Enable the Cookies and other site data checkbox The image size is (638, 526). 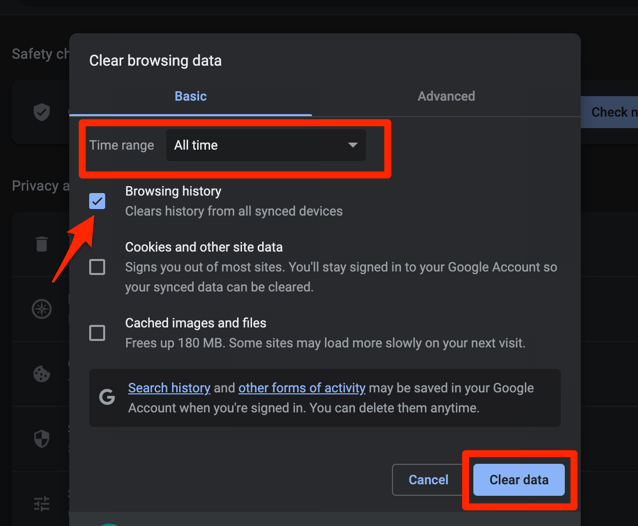(97, 267)
